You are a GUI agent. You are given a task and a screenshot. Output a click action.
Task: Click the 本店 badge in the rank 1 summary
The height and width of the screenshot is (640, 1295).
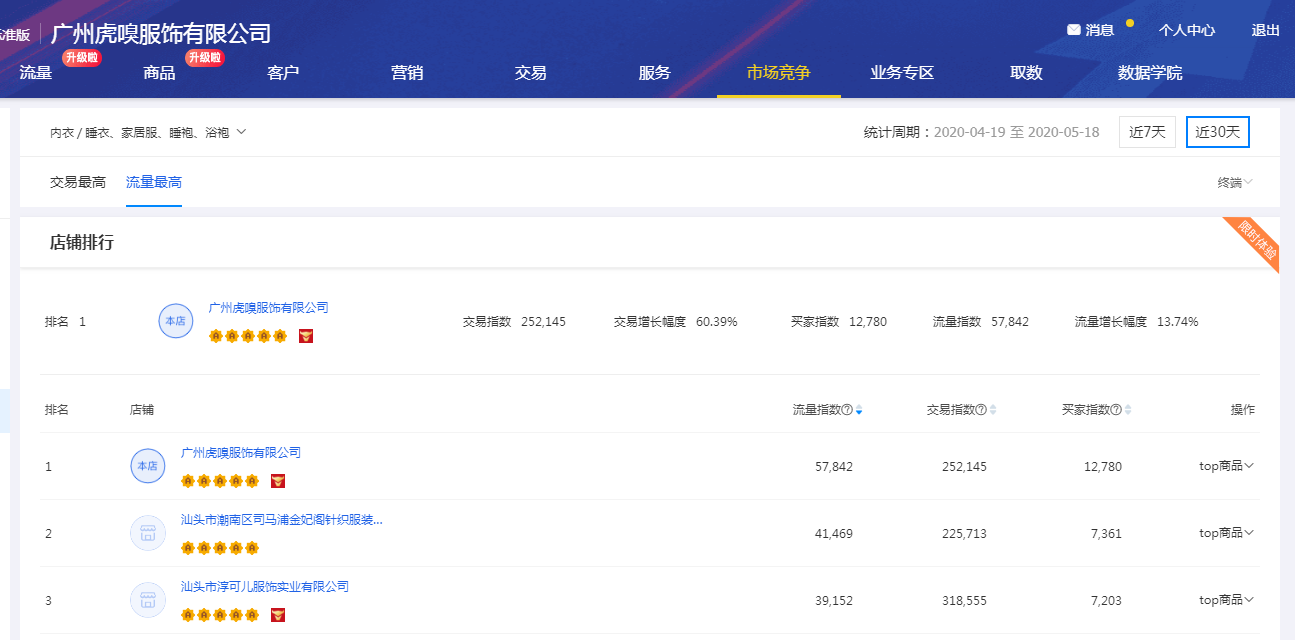tap(175, 321)
